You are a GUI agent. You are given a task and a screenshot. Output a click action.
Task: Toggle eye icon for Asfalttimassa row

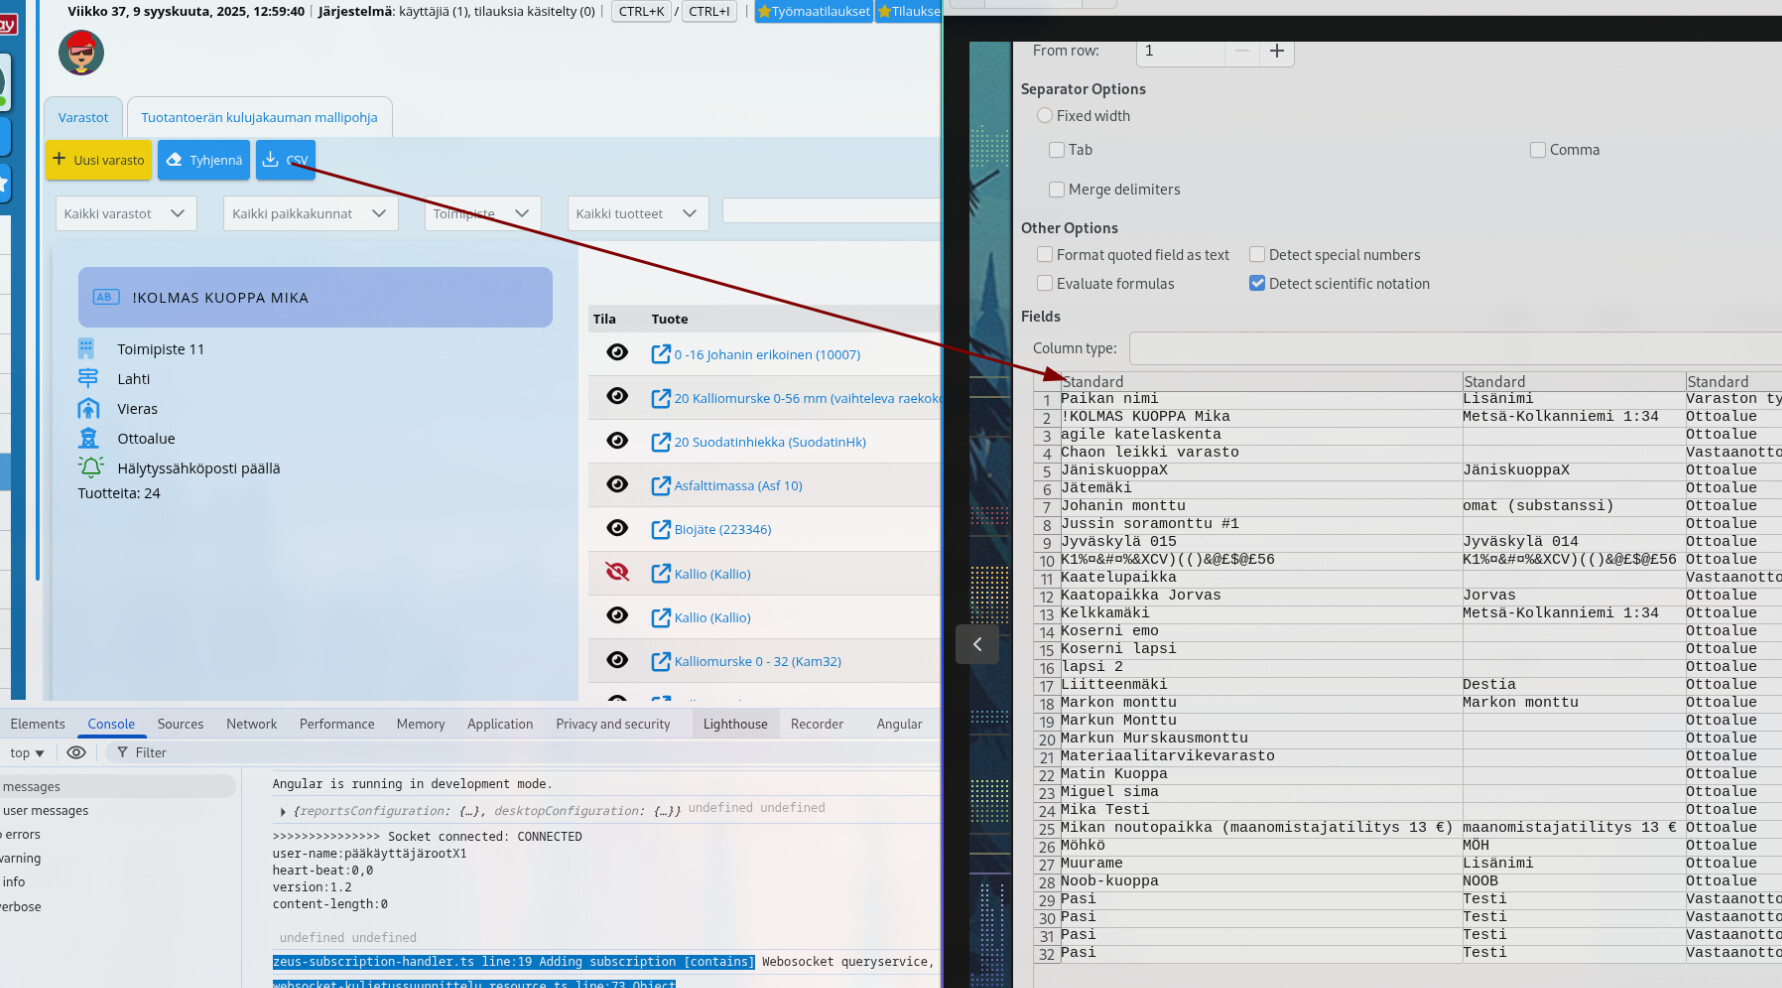click(617, 484)
